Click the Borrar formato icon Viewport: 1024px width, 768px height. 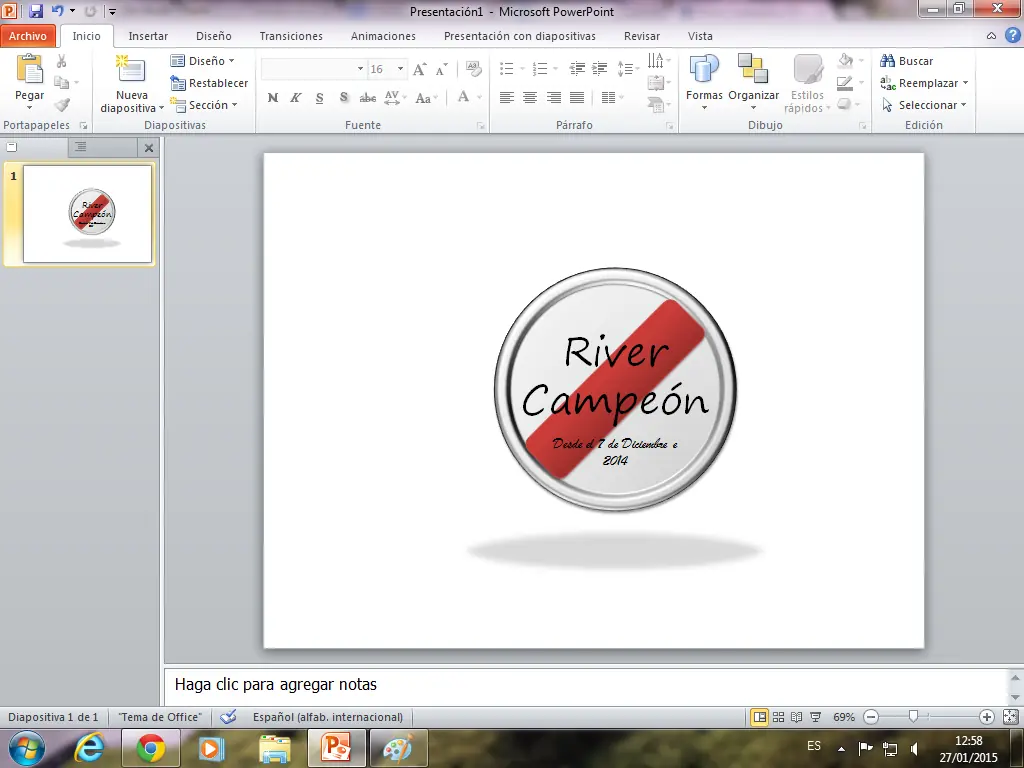[473, 69]
